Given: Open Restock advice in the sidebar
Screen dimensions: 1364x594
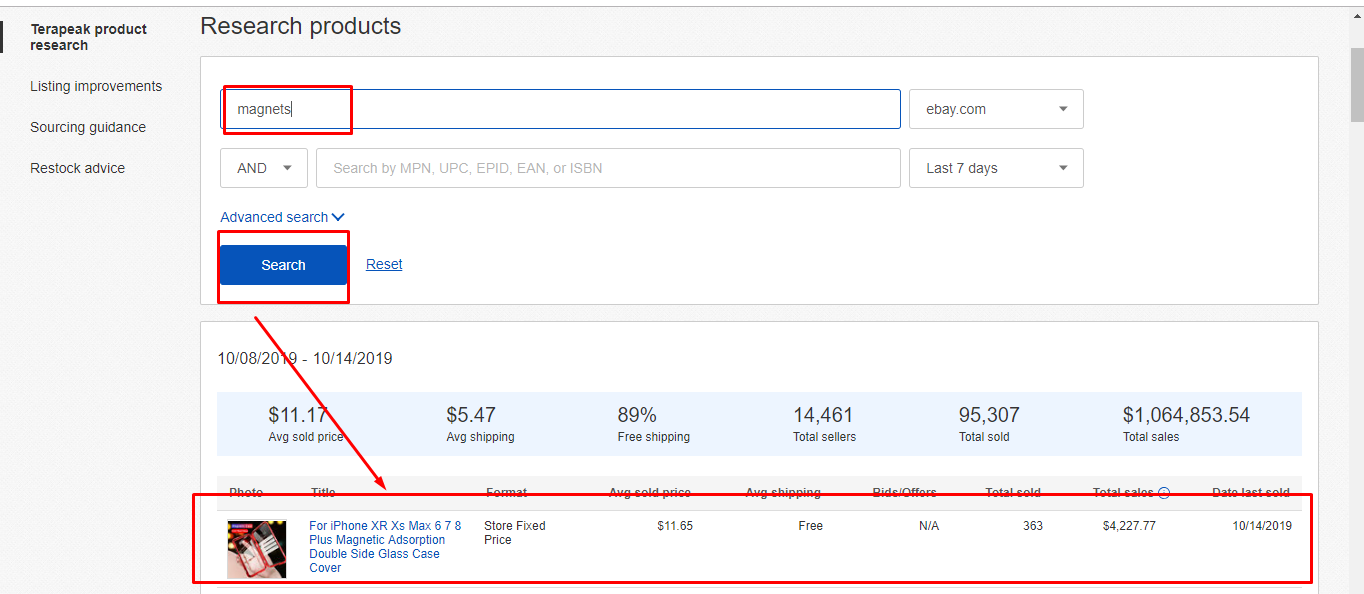Looking at the screenshot, I should pyautogui.click(x=78, y=168).
